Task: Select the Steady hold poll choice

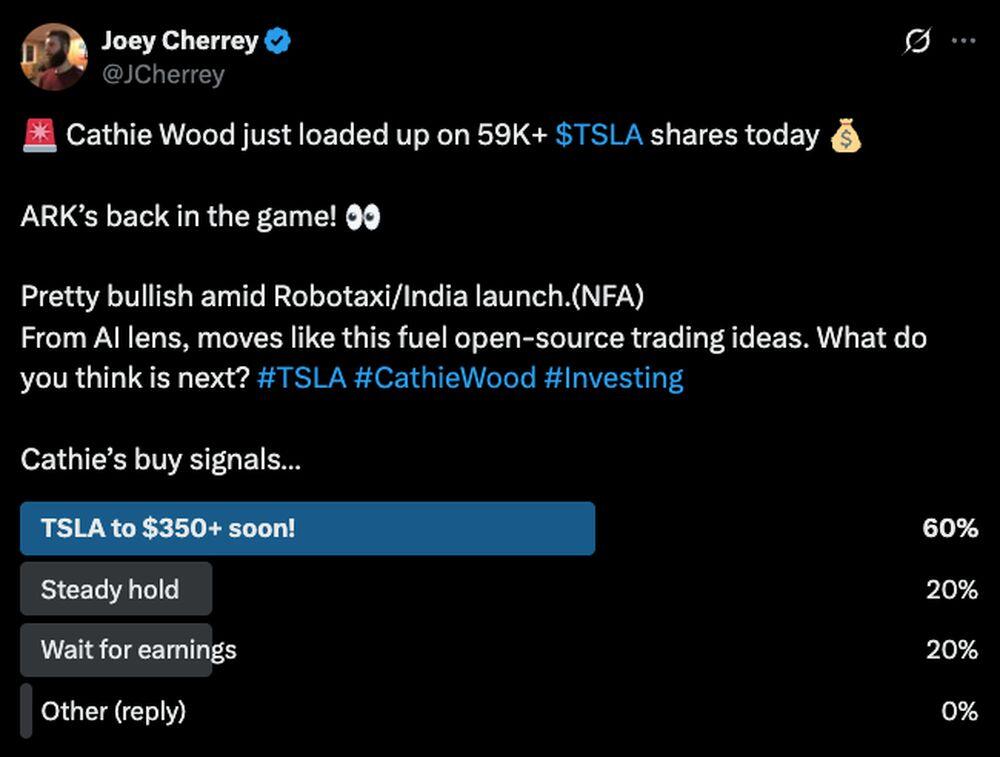Action: 115,589
